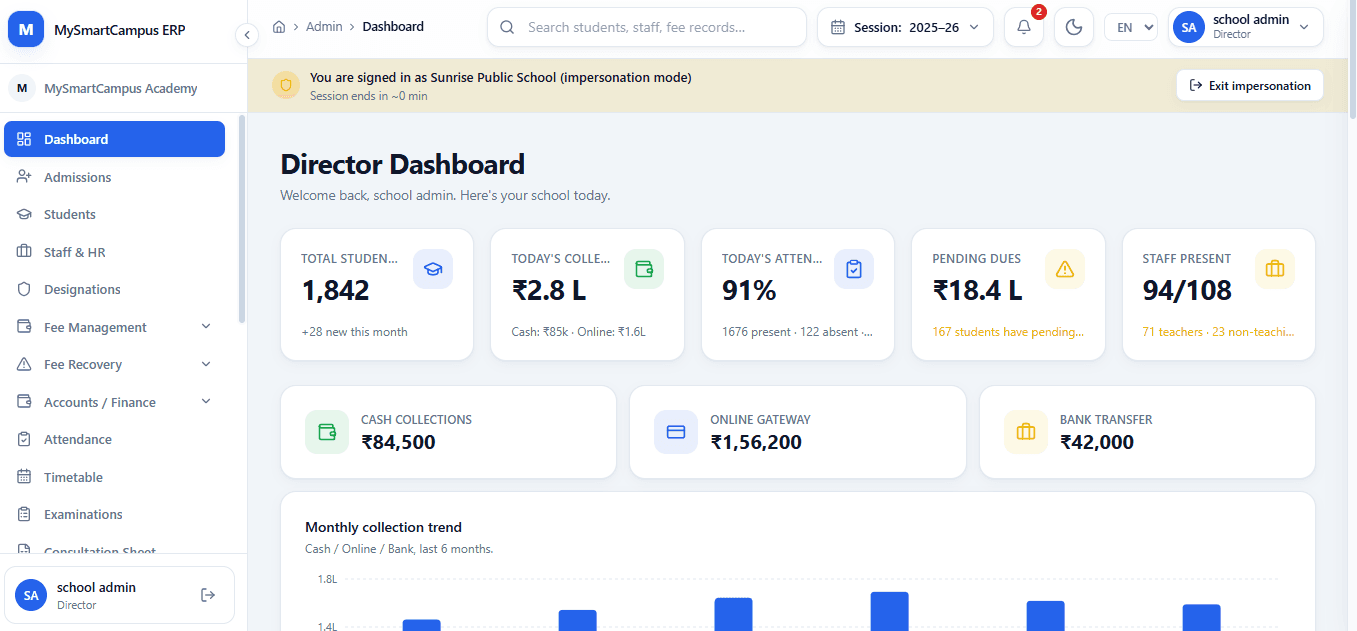Click the '71 teachers · 23 non-teaching' text

(x=1218, y=332)
